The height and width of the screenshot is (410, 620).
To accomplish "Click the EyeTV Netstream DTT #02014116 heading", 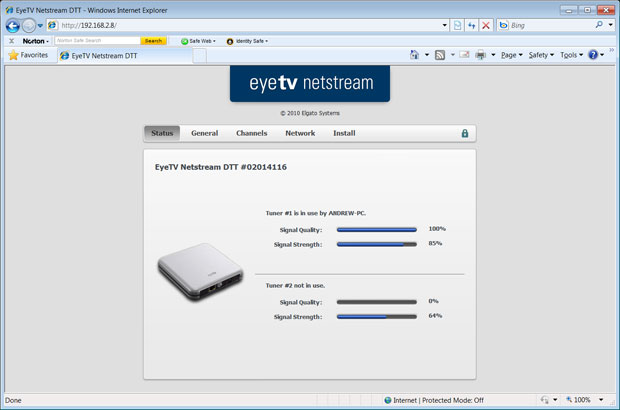I will (x=221, y=167).
